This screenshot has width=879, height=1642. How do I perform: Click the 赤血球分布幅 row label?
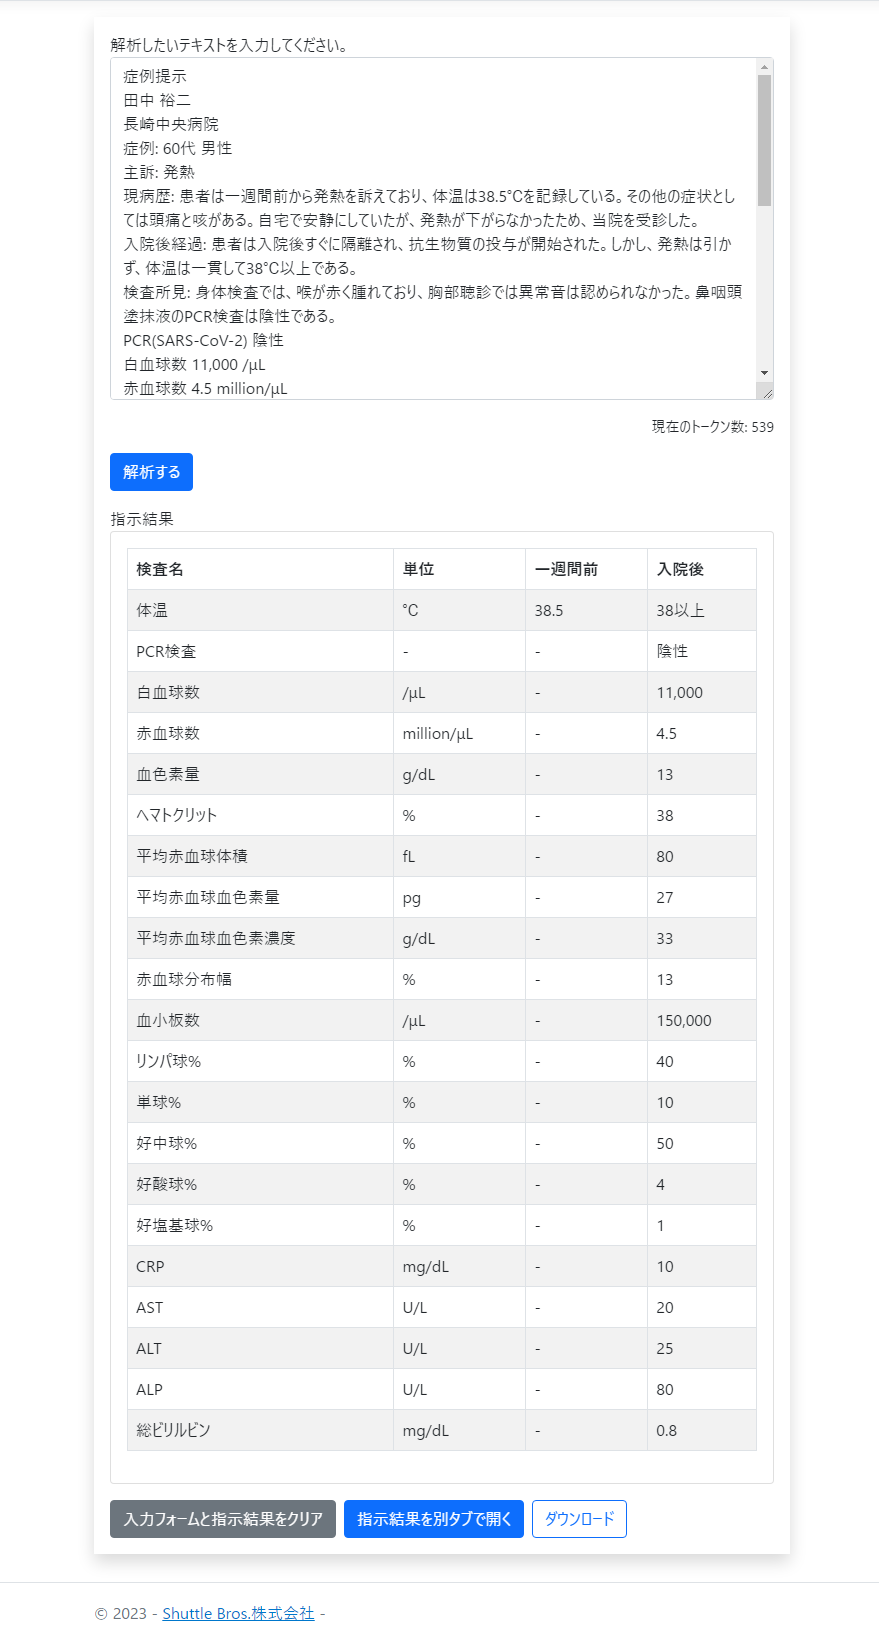260,979
